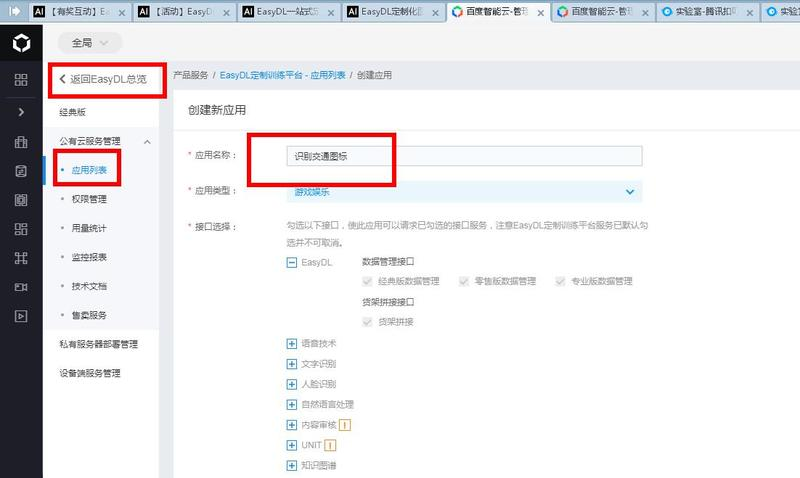Select 应用列表 in side menu
Viewport: 800px width, 478px height.
89,170
